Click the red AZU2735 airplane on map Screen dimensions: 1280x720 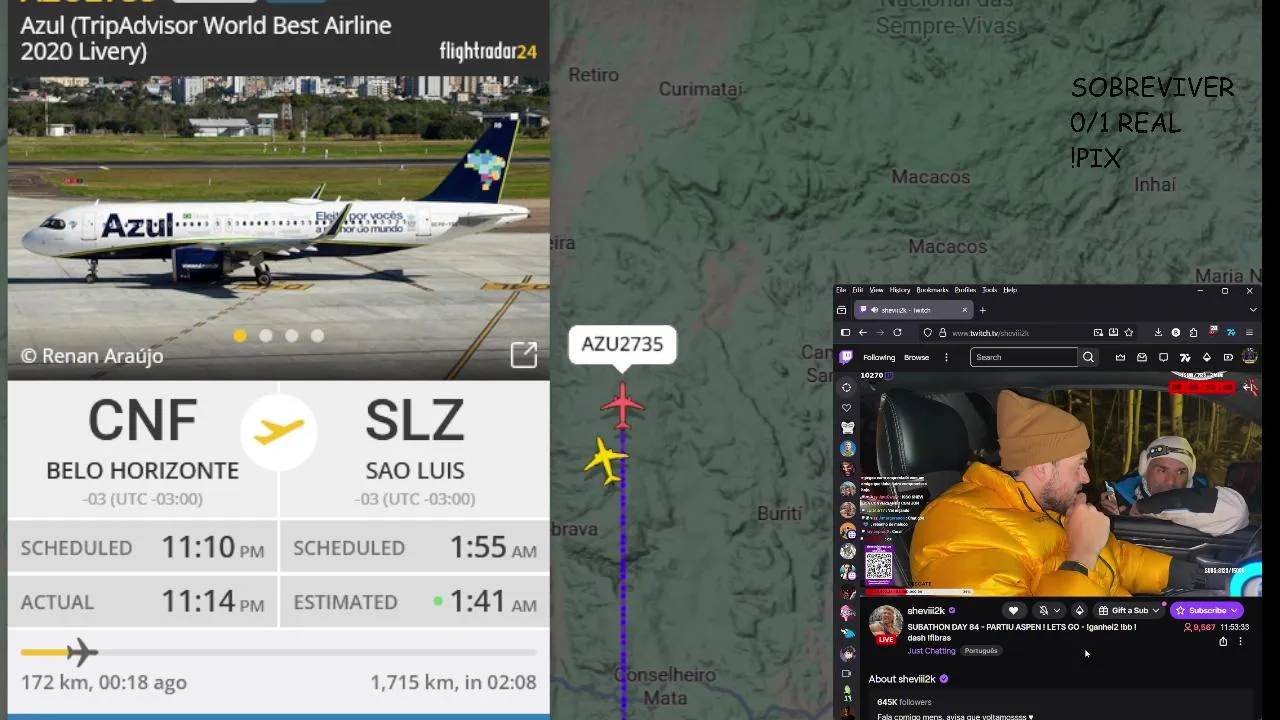tap(622, 406)
